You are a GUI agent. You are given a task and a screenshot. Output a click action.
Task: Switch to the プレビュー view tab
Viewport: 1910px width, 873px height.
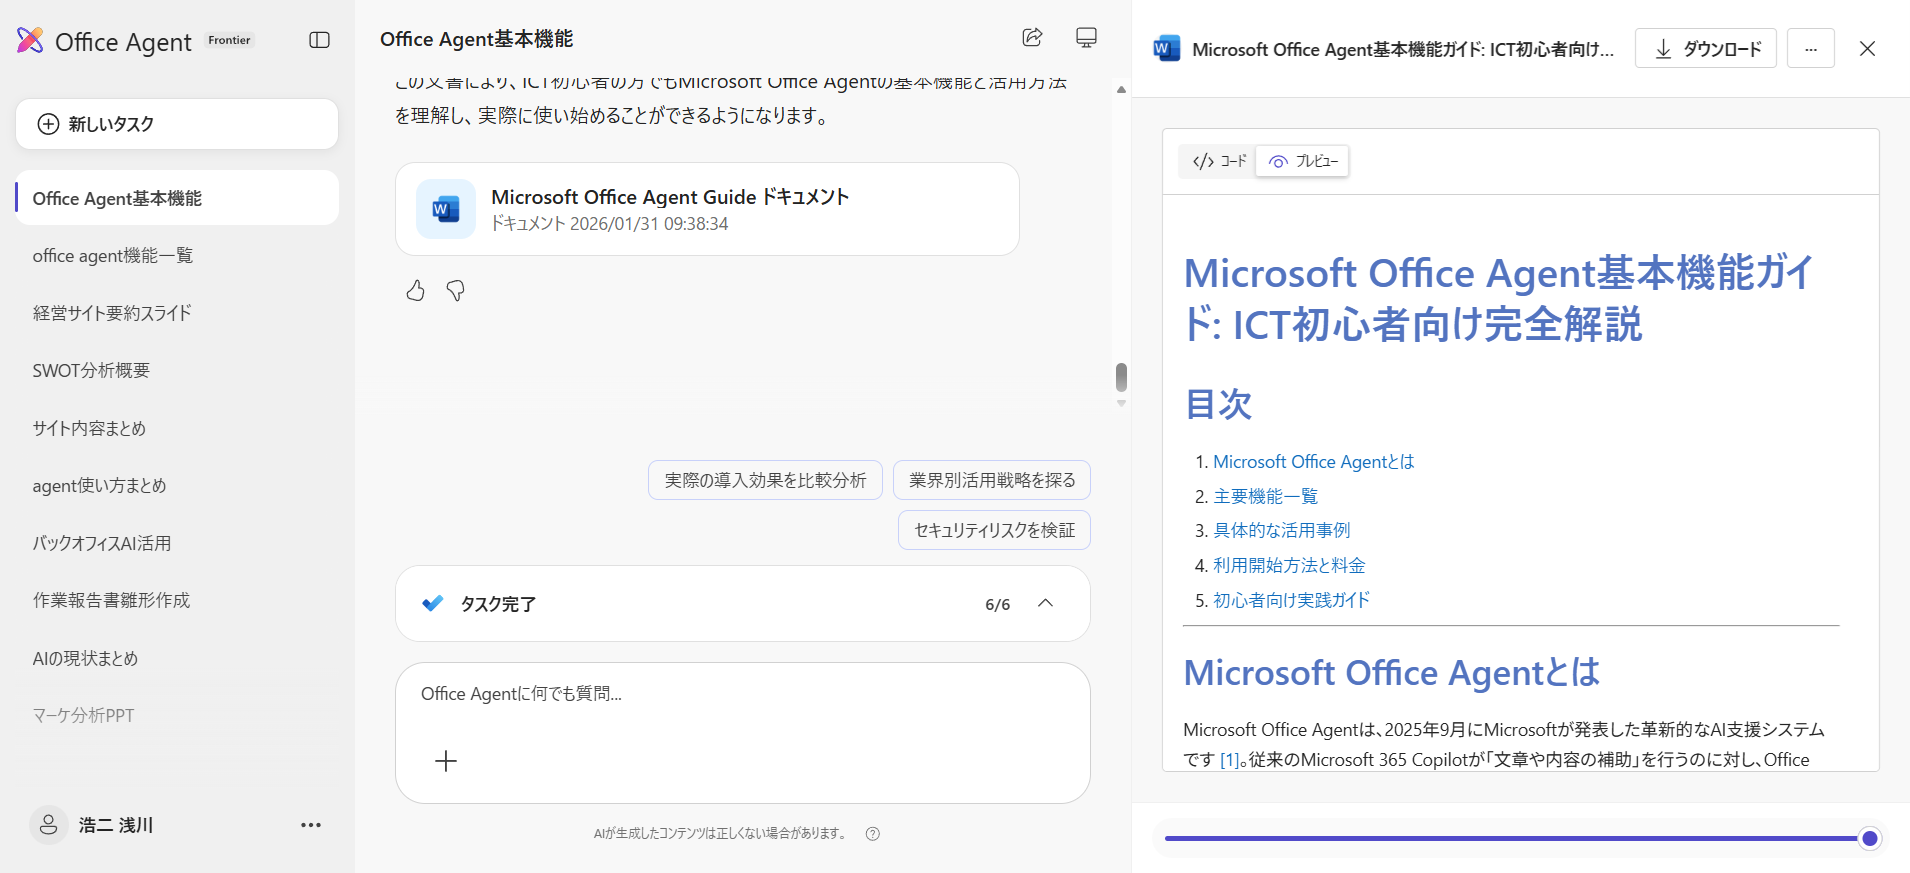(1303, 161)
